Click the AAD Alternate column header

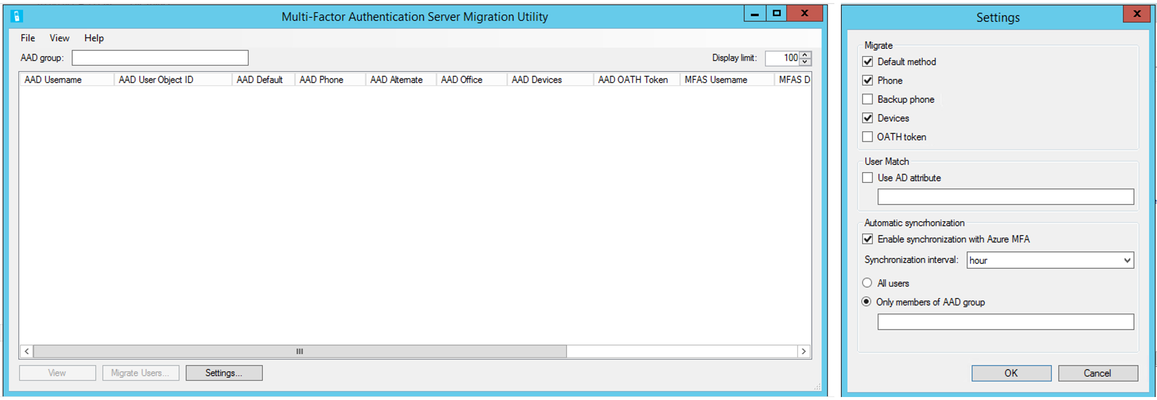(x=401, y=80)
